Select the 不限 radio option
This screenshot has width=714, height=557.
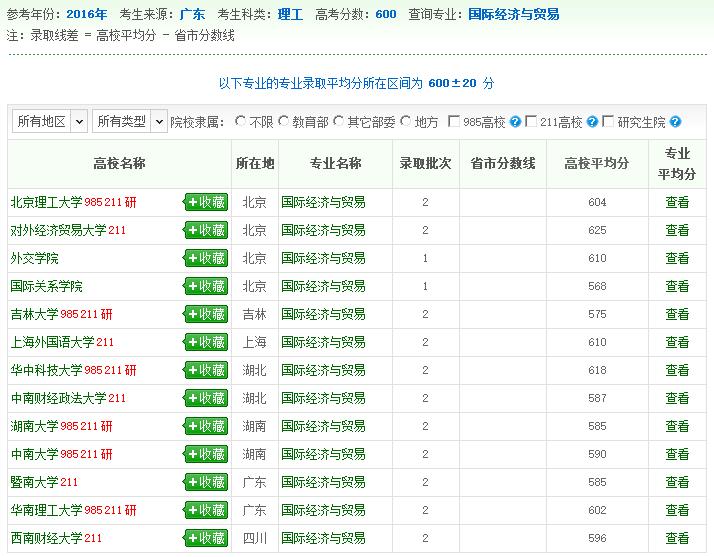[240, 121]
